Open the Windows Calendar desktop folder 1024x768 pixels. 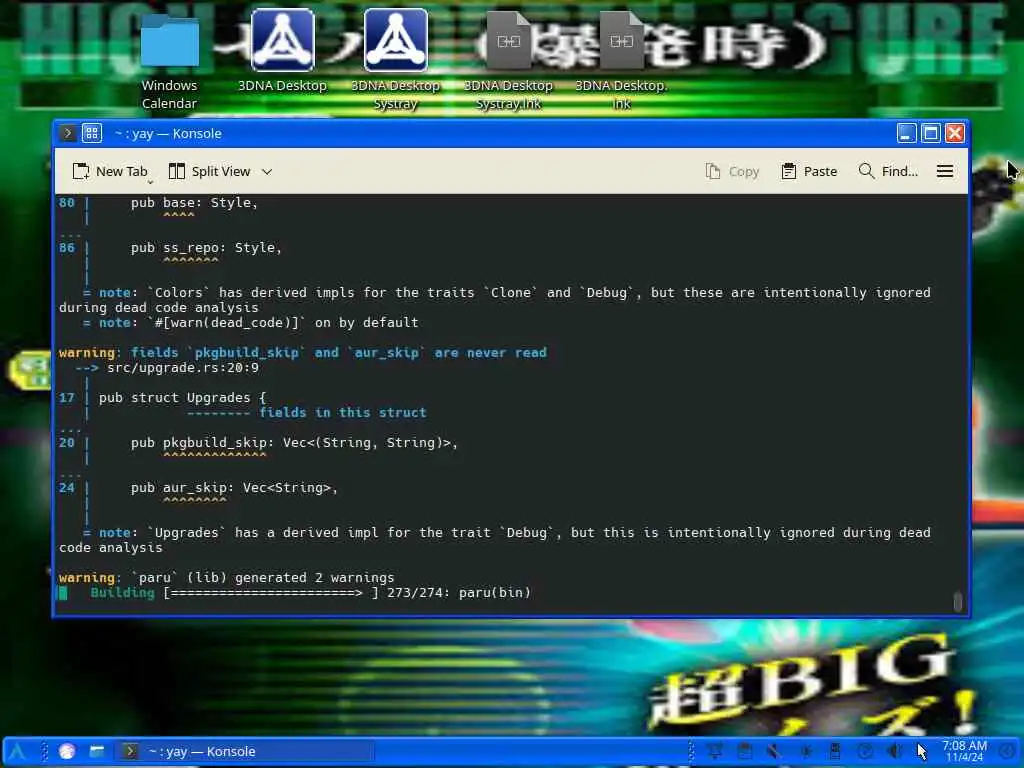coord(169,62)
